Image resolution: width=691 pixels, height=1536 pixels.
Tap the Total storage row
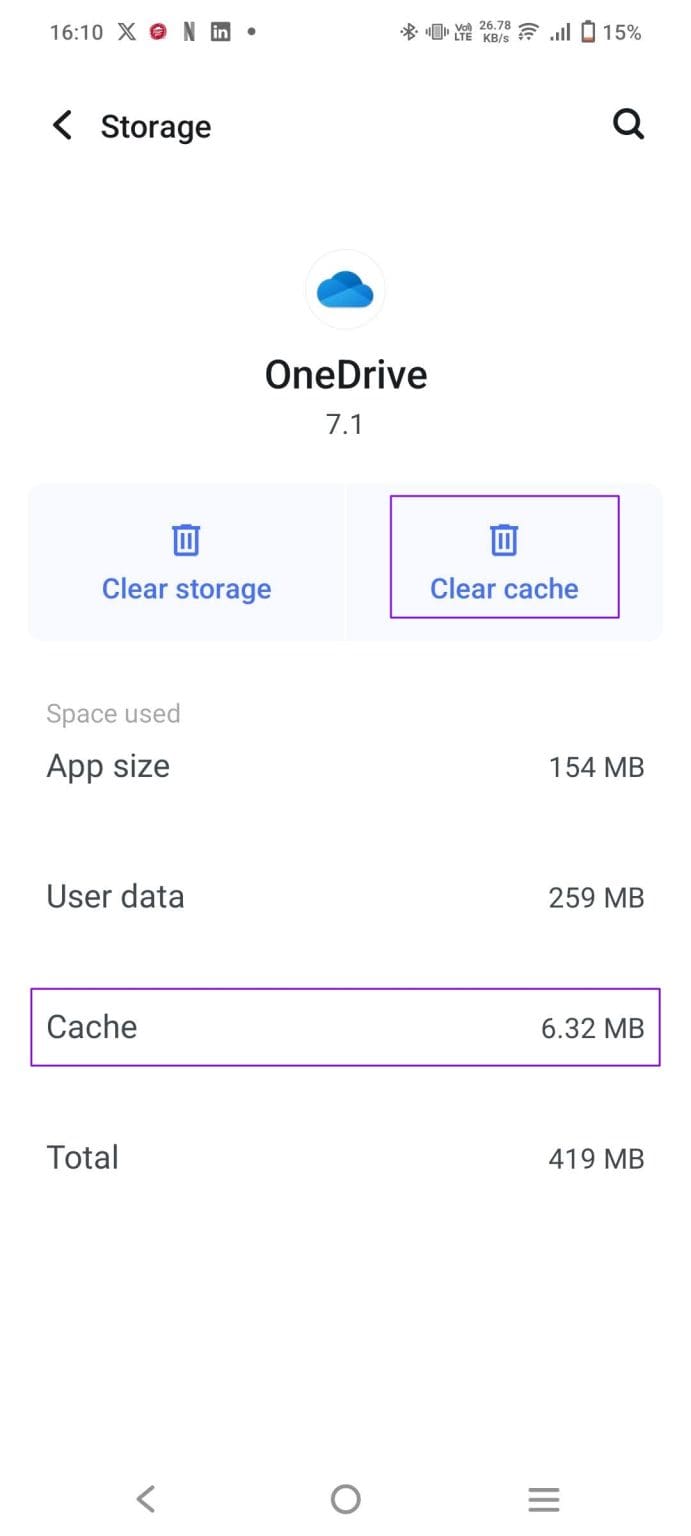[x=345, y=1157]
